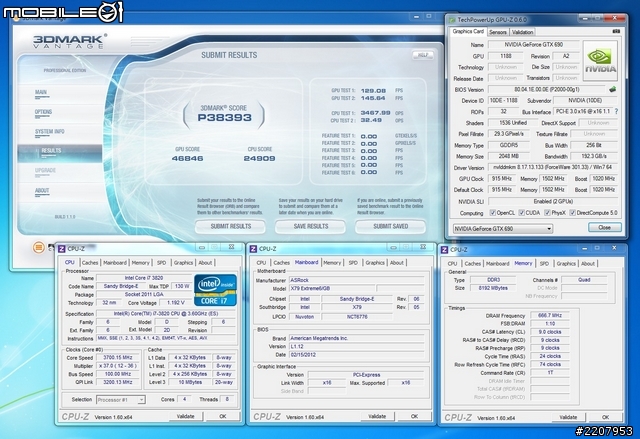The height and width of the screenshot is (439, 640).
Task: Click the Core Voltage value 1.192 V
Action: tap(176, 303)
